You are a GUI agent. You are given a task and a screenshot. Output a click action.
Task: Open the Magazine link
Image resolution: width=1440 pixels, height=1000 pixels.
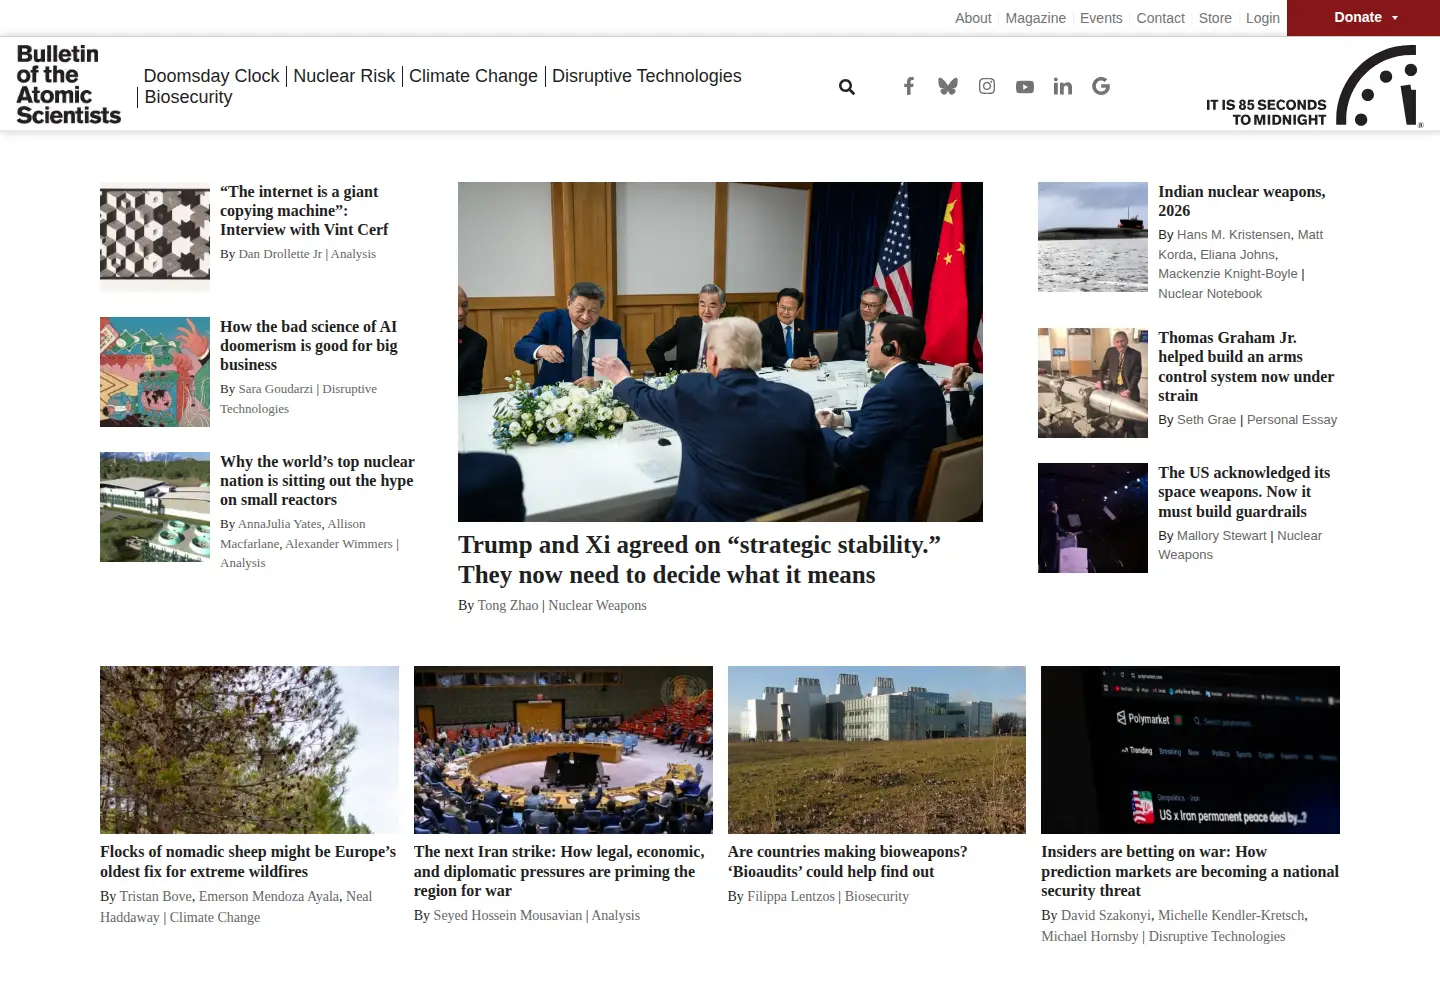1035,18
